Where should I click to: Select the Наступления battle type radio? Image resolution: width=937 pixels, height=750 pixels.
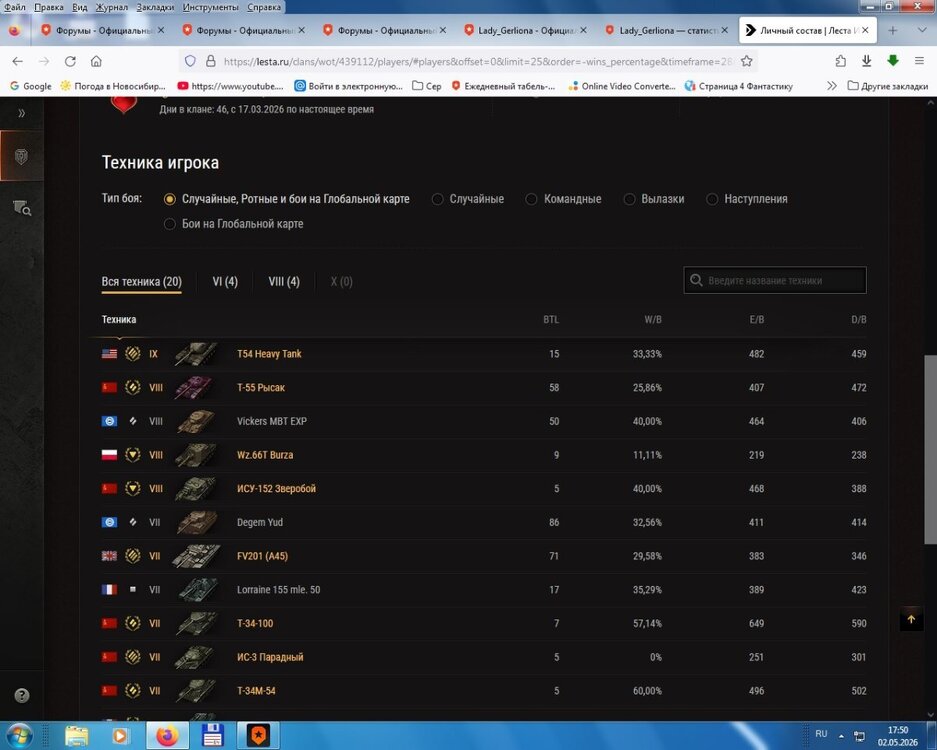coord(712,199)
